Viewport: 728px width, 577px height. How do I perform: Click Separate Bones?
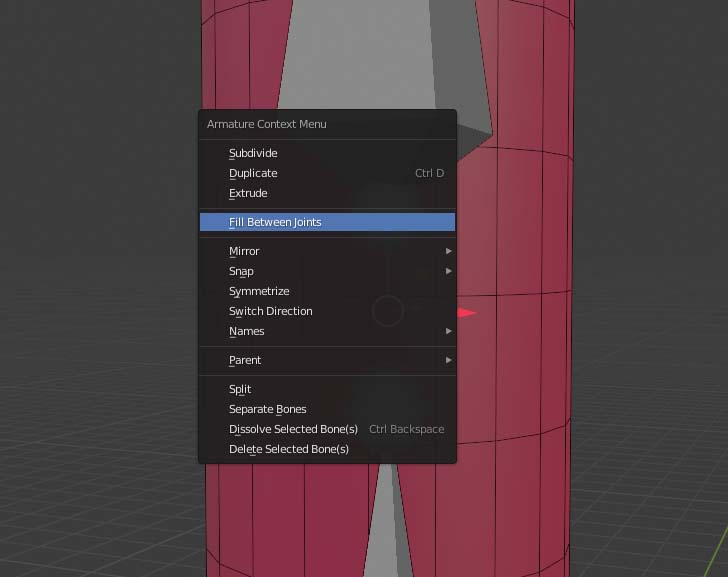pos(267,409)
